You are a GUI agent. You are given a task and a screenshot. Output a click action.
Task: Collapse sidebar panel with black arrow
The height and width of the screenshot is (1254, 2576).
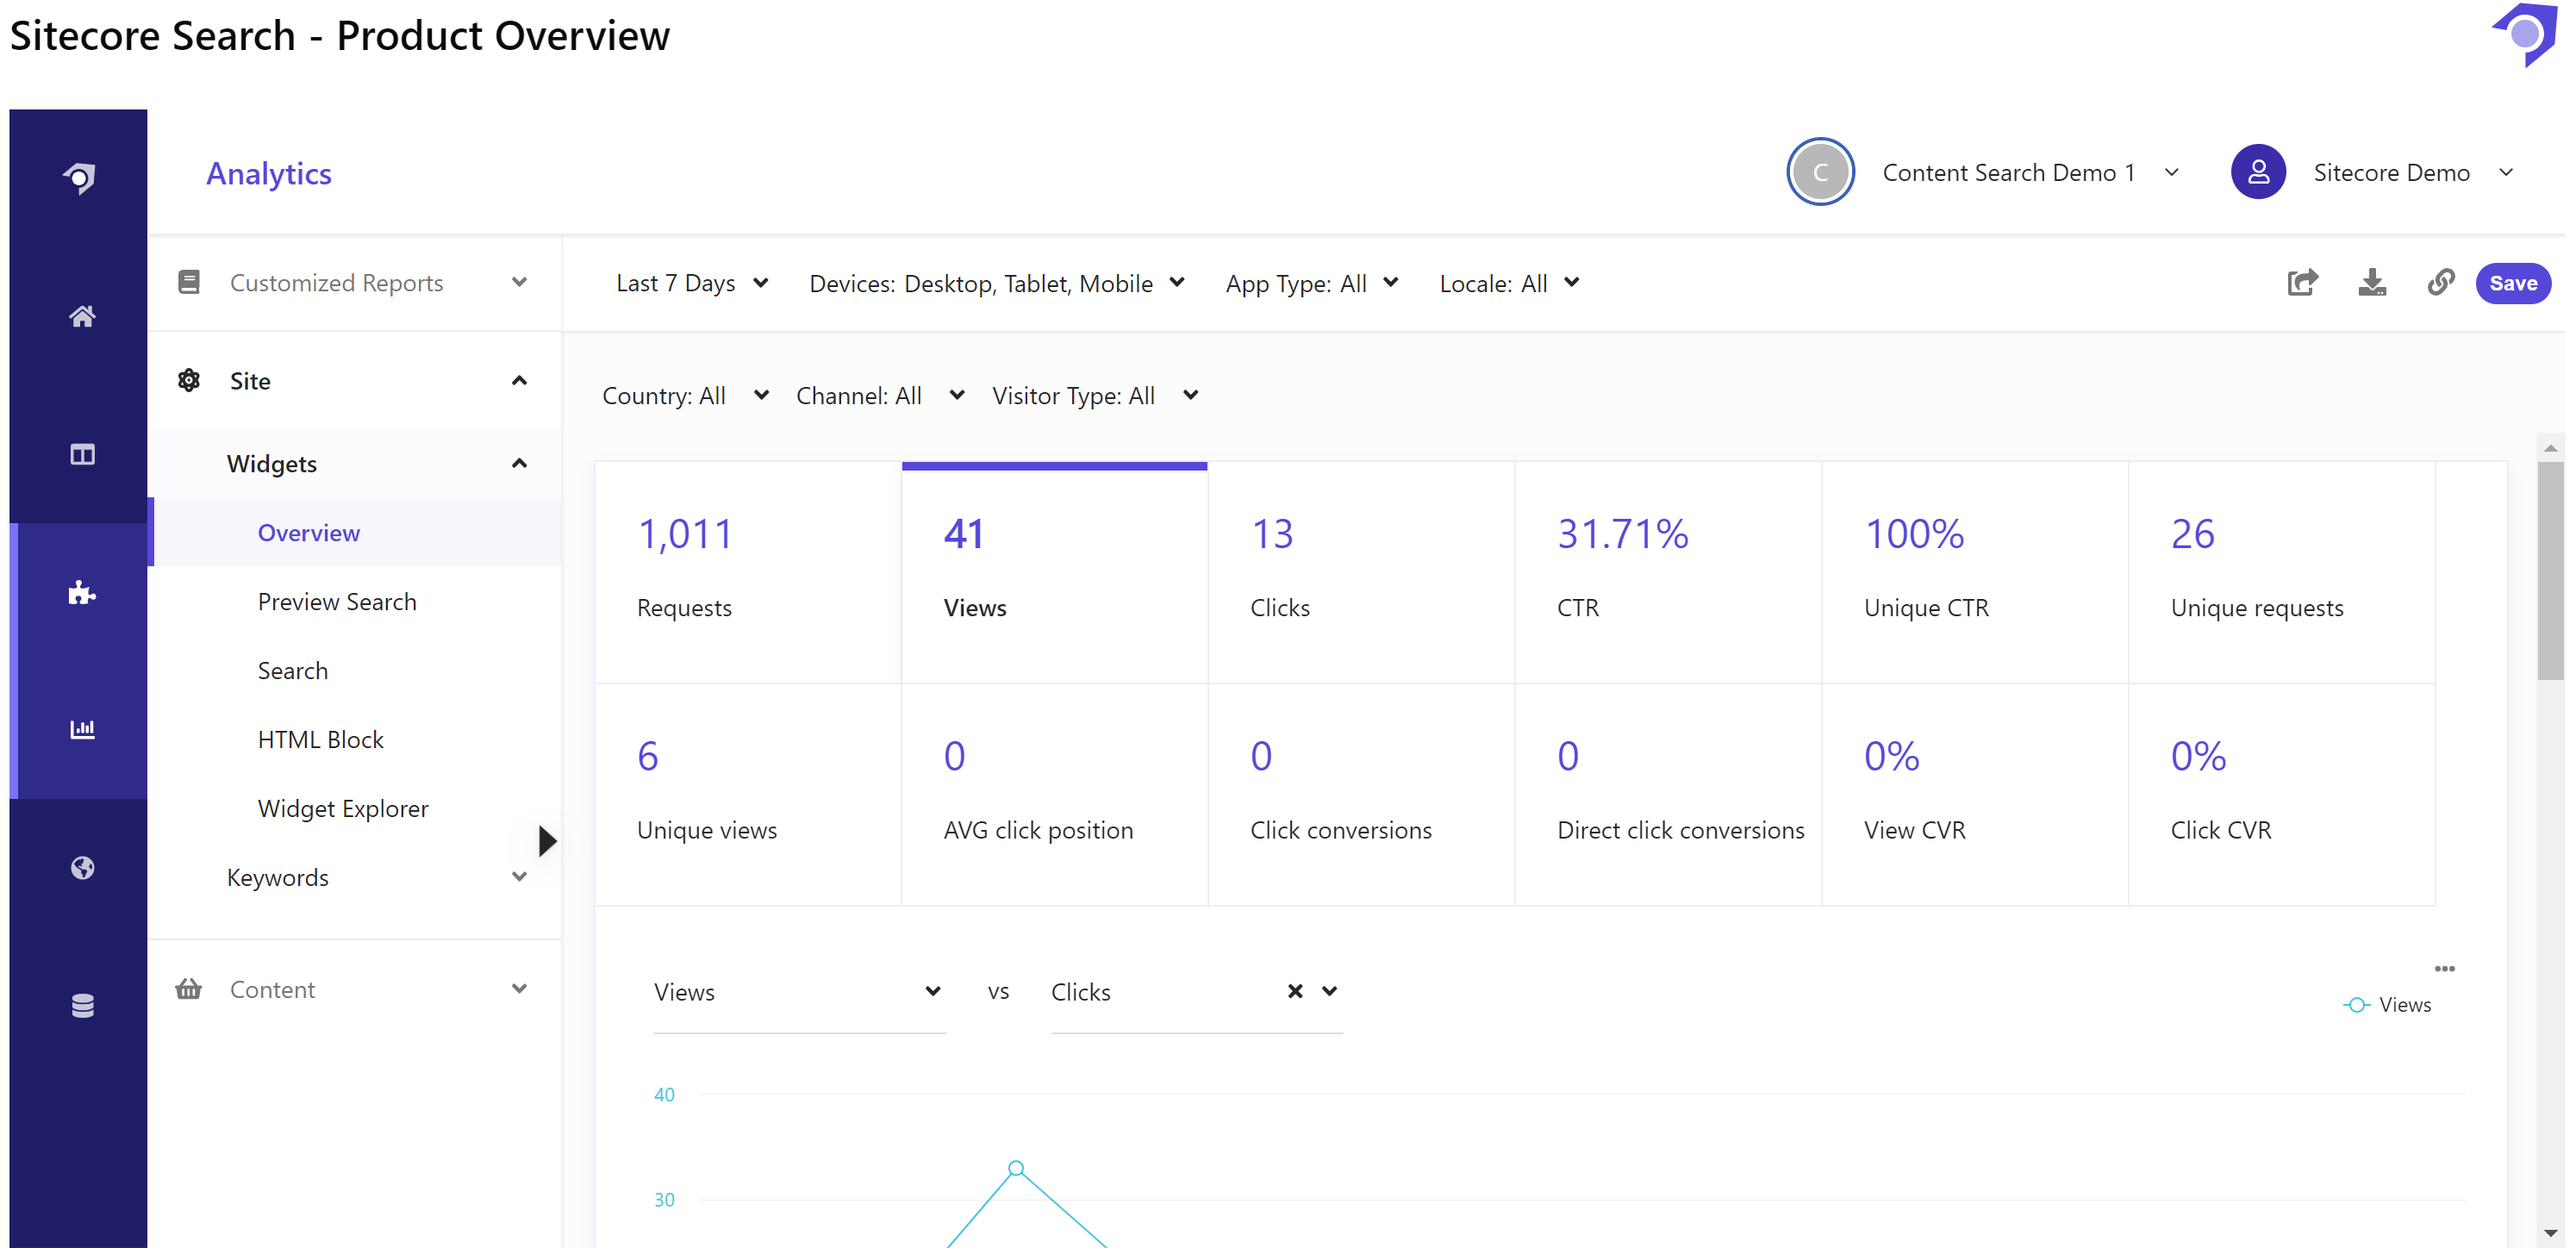point(547,842)
